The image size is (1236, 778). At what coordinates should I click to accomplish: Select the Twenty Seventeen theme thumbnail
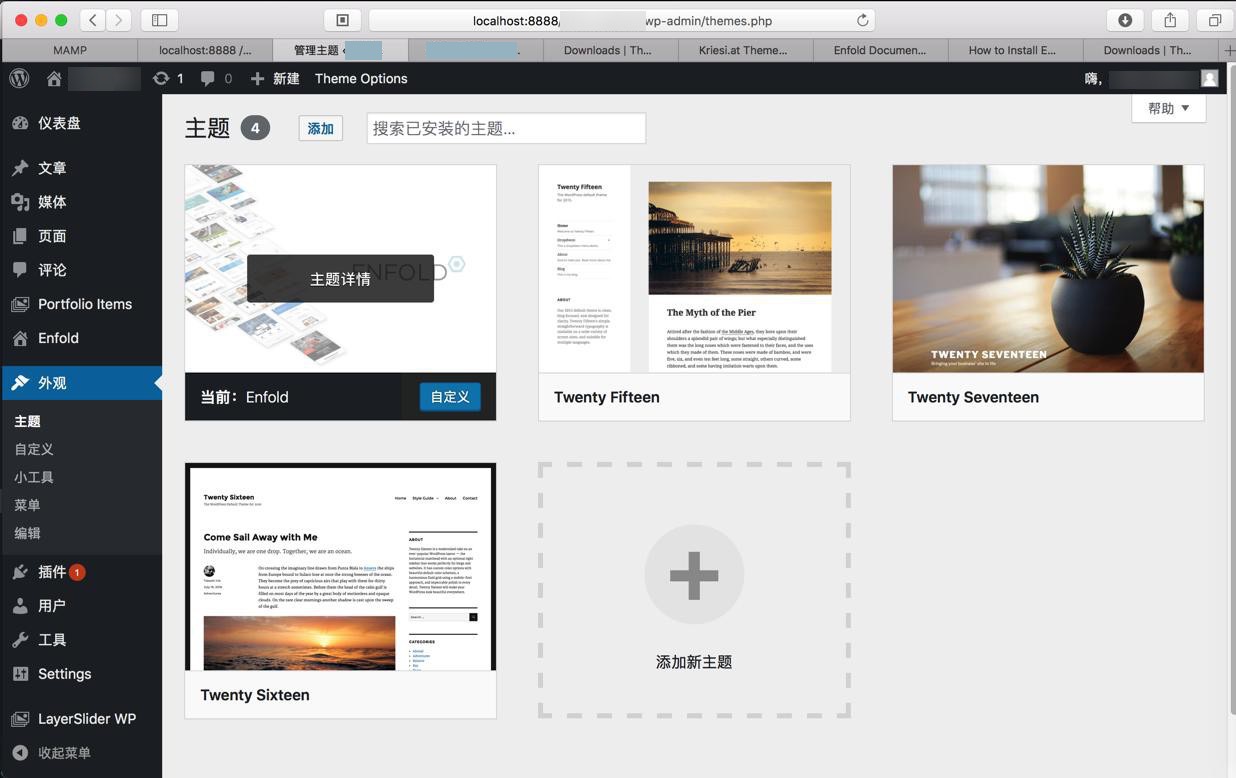point(1048,269)
